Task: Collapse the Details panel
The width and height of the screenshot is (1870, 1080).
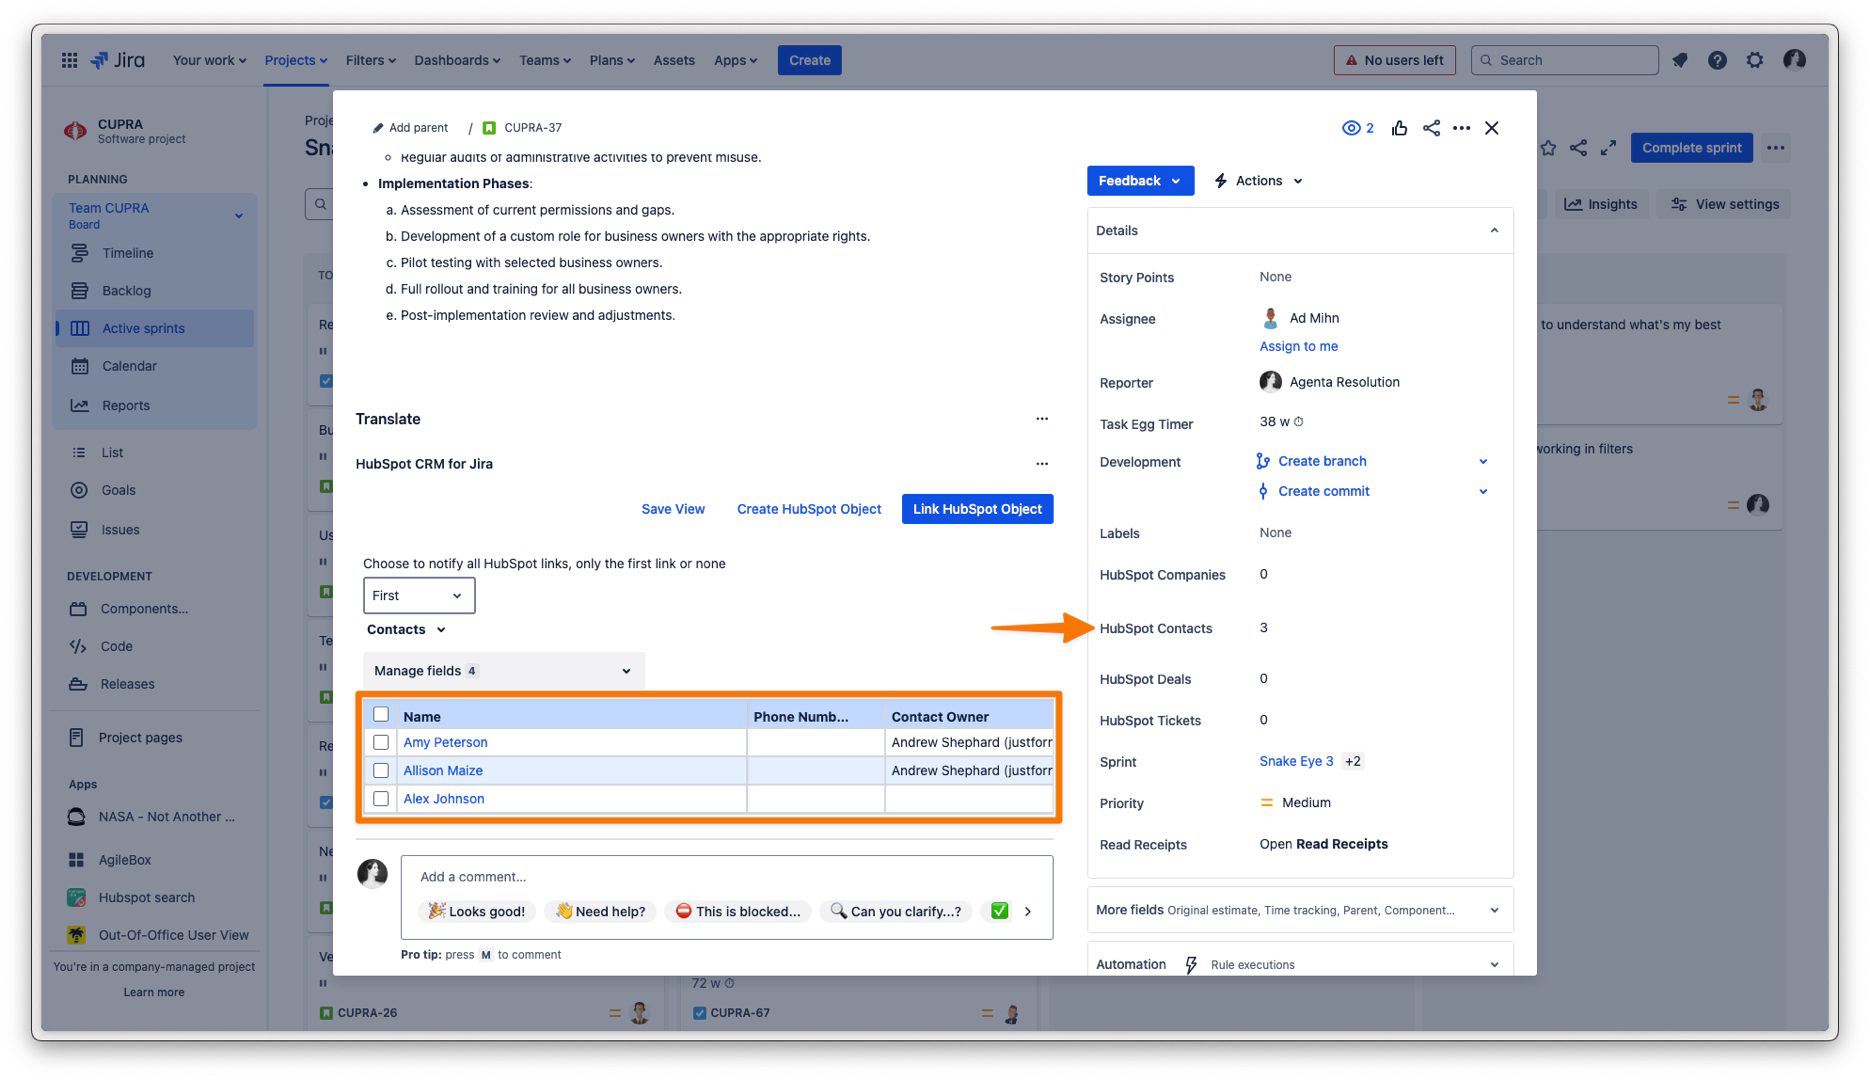Action: click(1494, 231)
